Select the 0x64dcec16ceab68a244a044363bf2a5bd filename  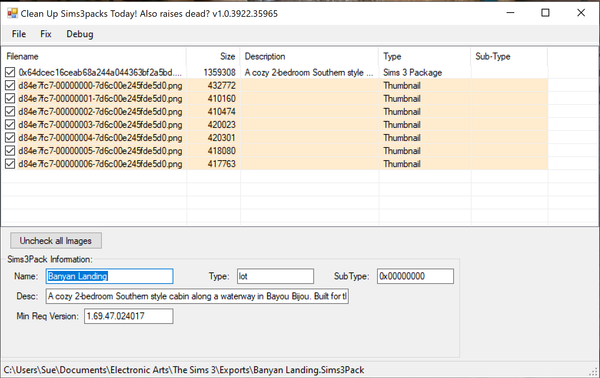[x=100, y=72]
